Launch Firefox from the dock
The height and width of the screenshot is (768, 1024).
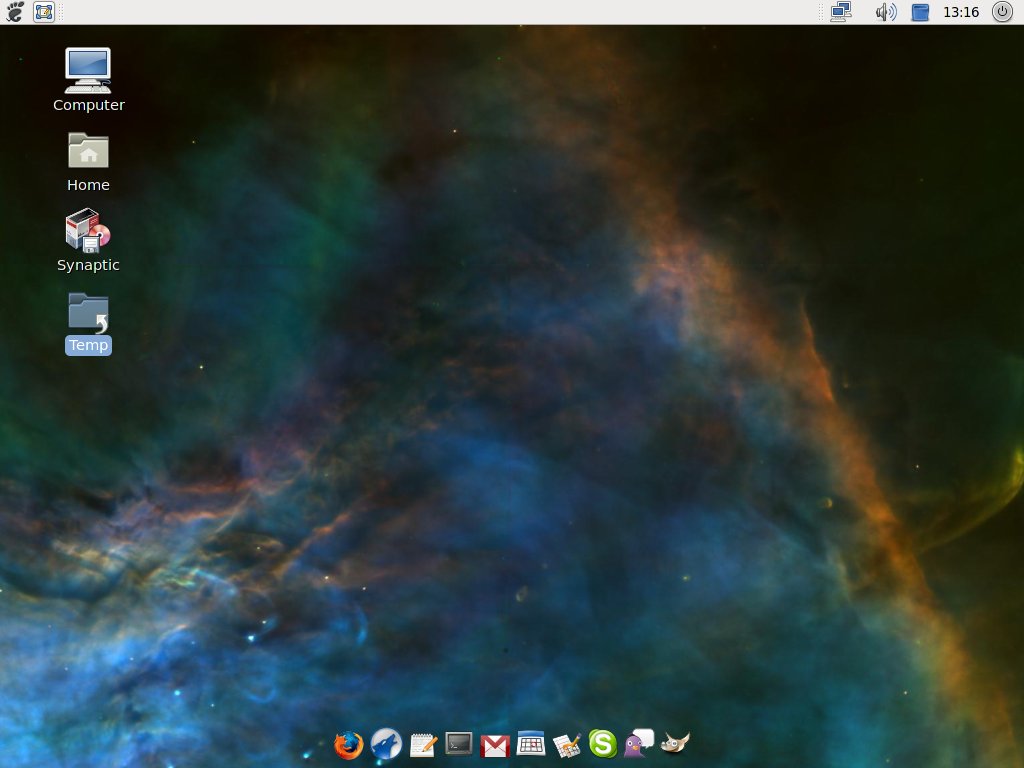pos(349,744)
